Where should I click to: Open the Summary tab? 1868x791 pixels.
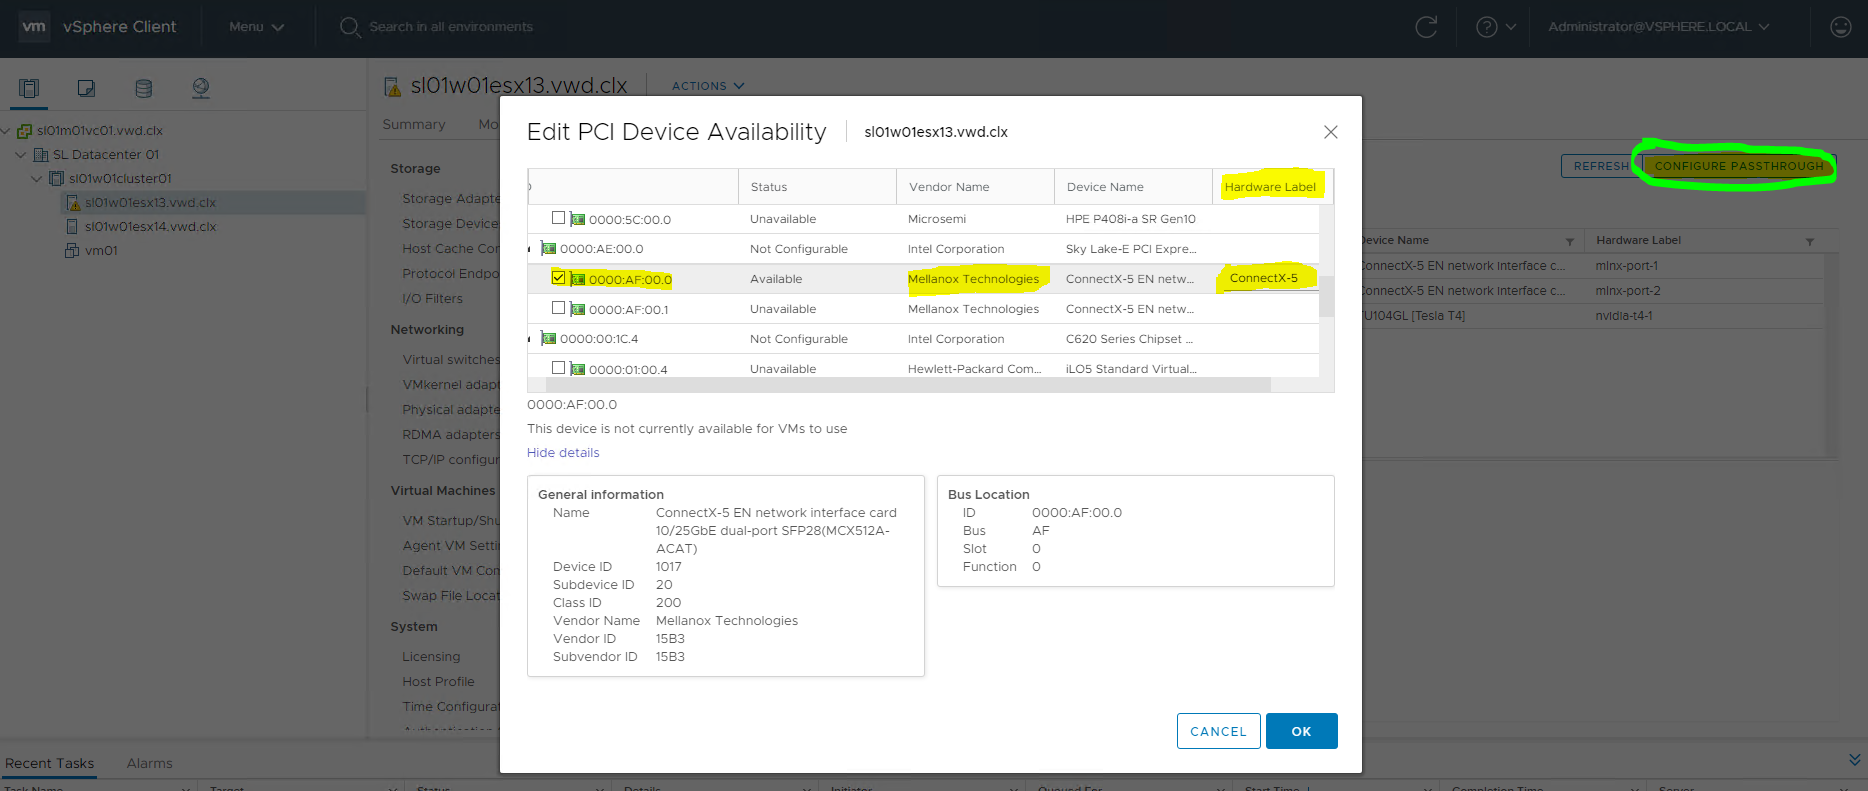coord(414,124)
